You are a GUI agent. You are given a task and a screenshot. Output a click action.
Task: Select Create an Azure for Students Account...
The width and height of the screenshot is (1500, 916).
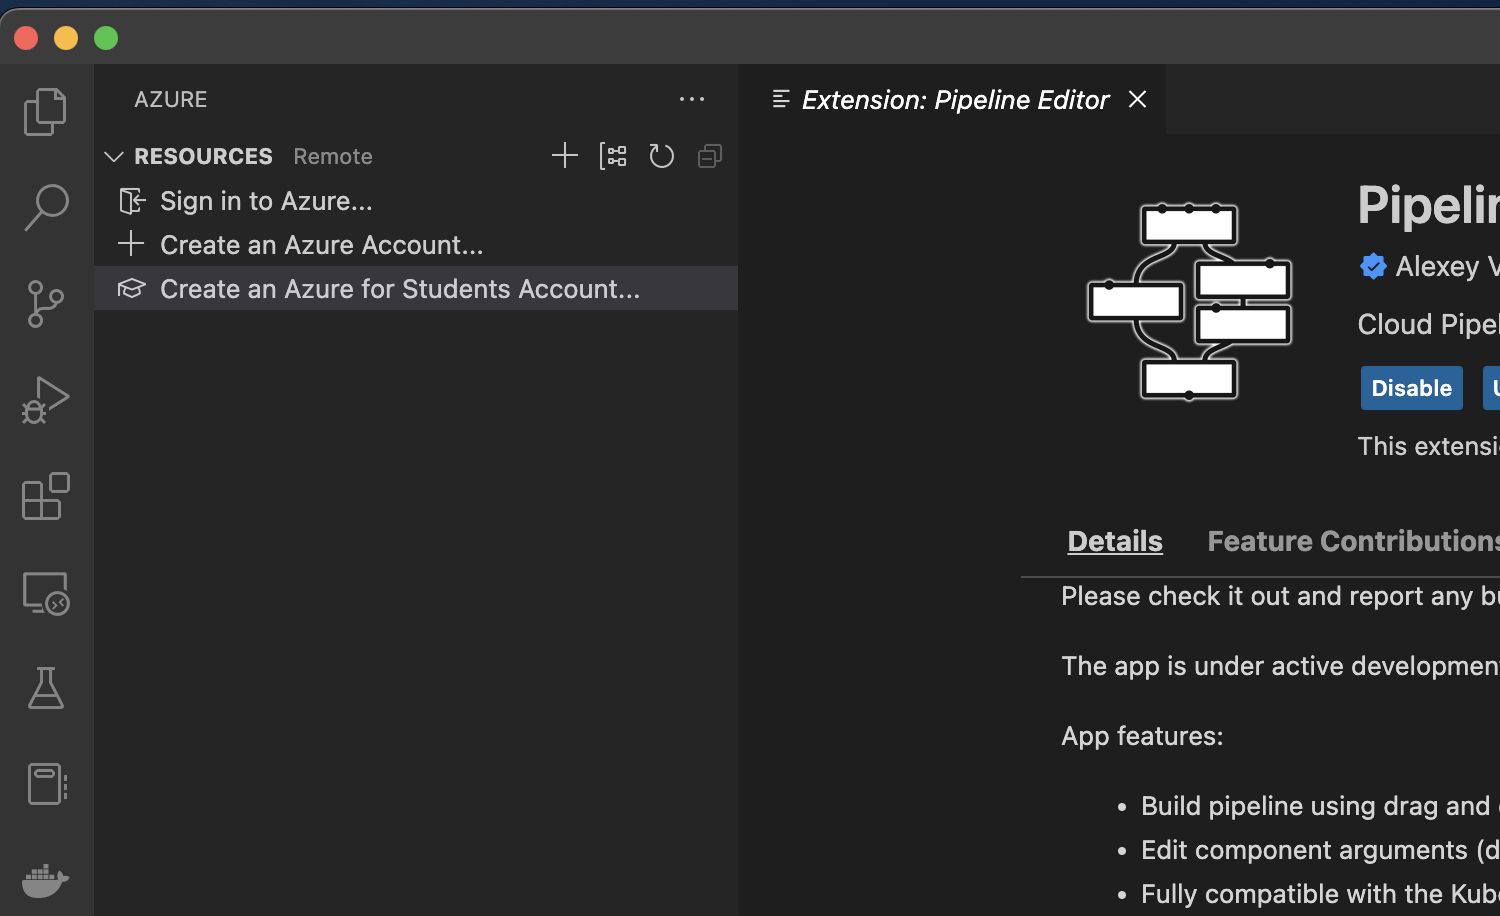[416, 289]
